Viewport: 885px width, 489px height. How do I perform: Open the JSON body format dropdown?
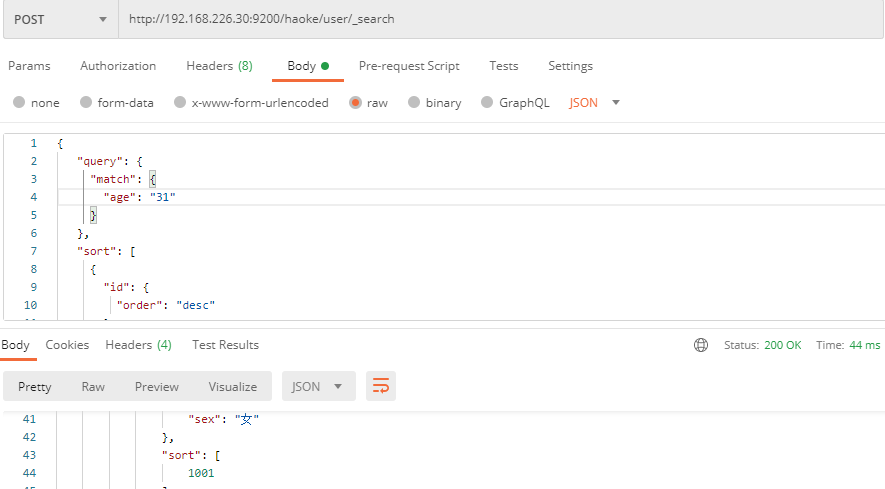coord(595,103)
